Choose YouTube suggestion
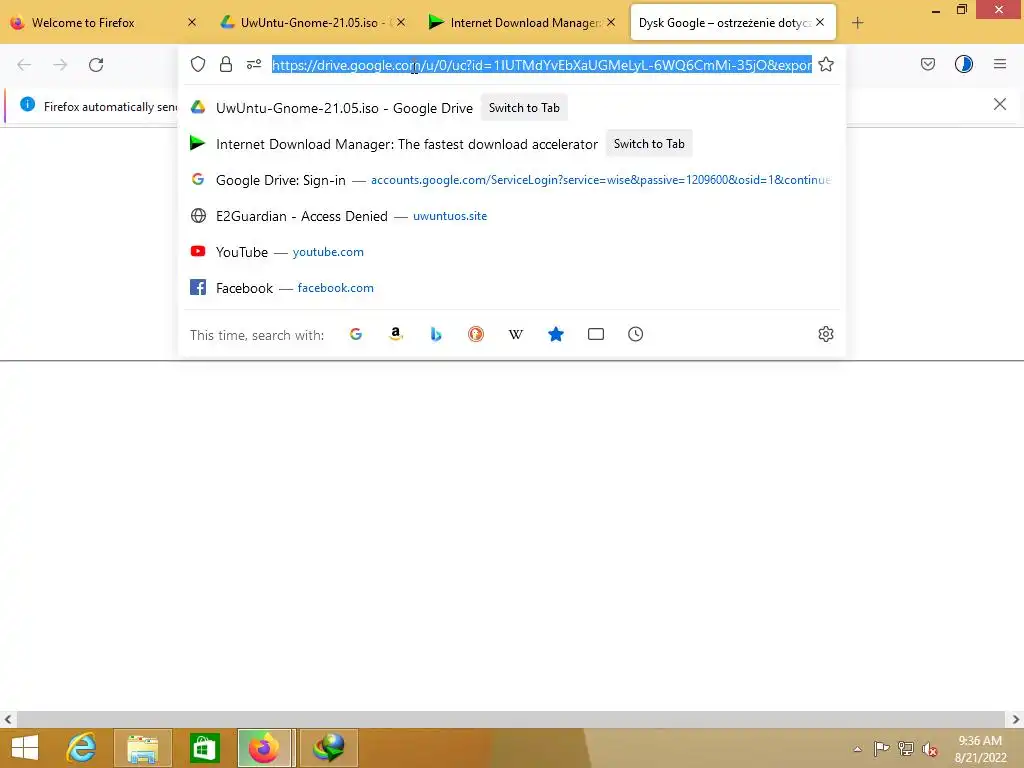Screen dimensions: 1024x768 511,252
